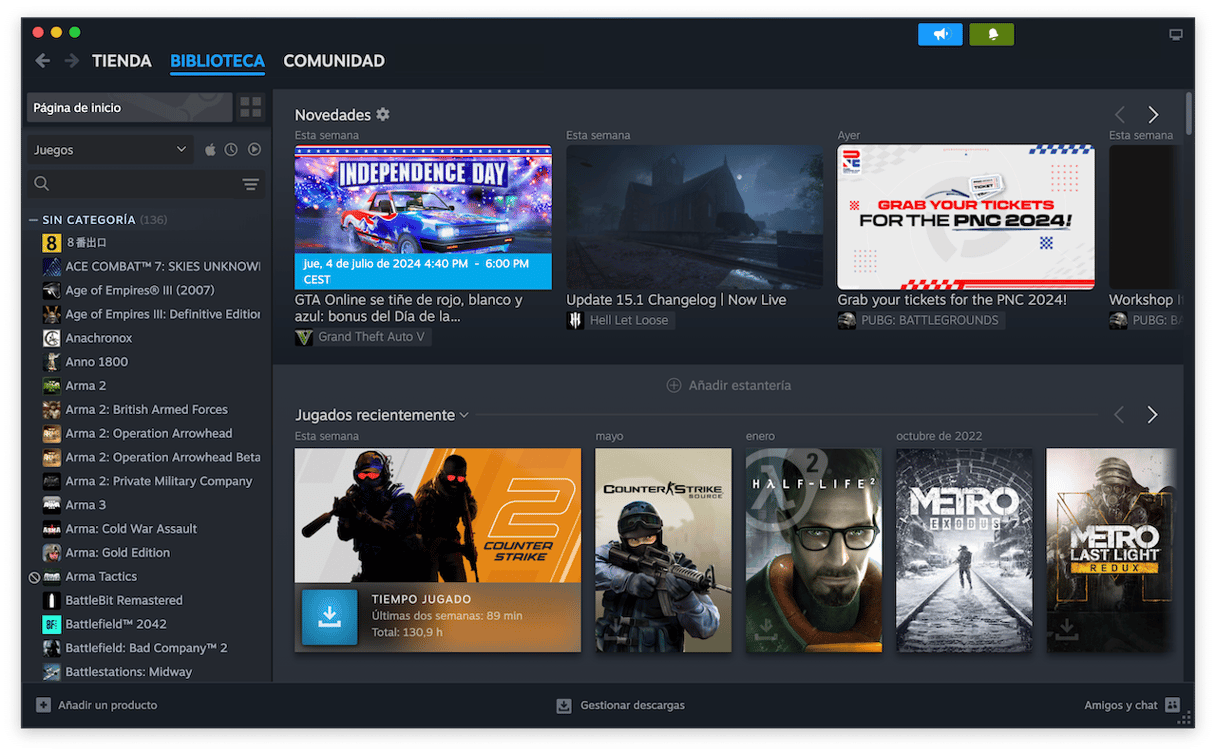1216x753 pixels.
Task: Click the main library vertical scrollbar
Action: click(x=1188, y=113)
